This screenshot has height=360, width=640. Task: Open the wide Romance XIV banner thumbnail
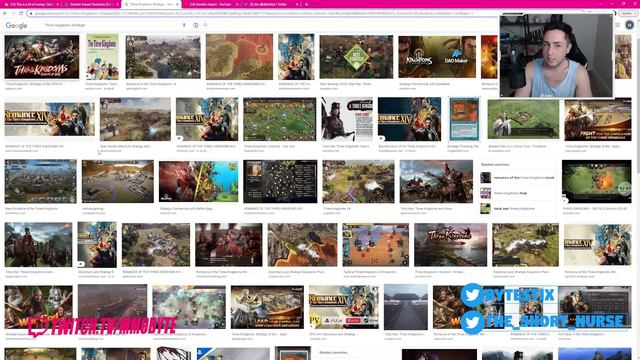(49, 119)
